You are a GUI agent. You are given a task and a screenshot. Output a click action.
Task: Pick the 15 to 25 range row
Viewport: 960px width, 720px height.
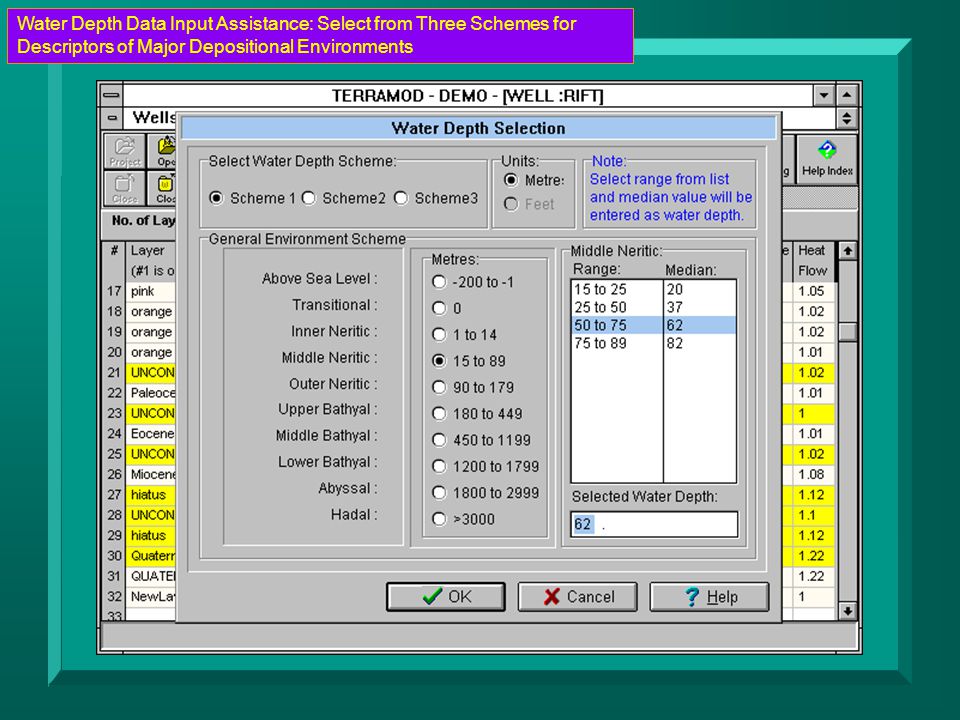coord(653,289)
